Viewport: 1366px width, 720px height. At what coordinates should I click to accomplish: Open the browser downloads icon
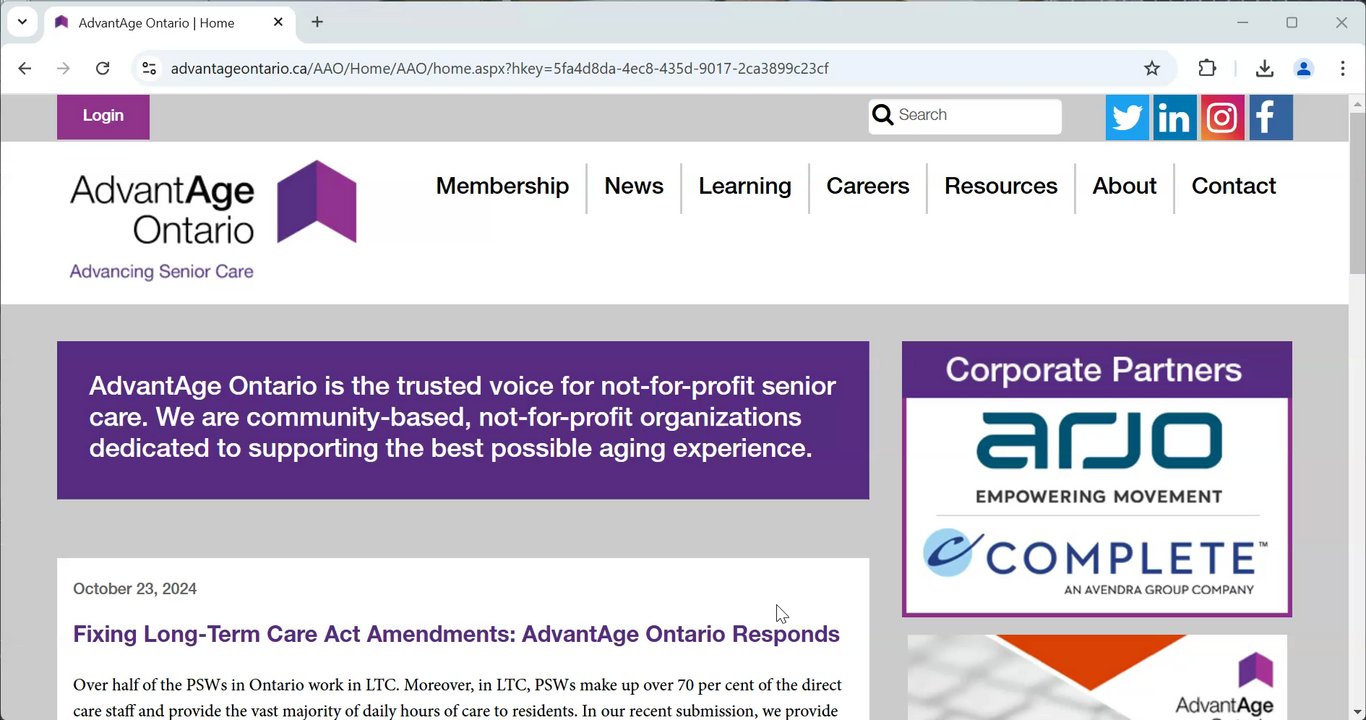(1264, 68)
